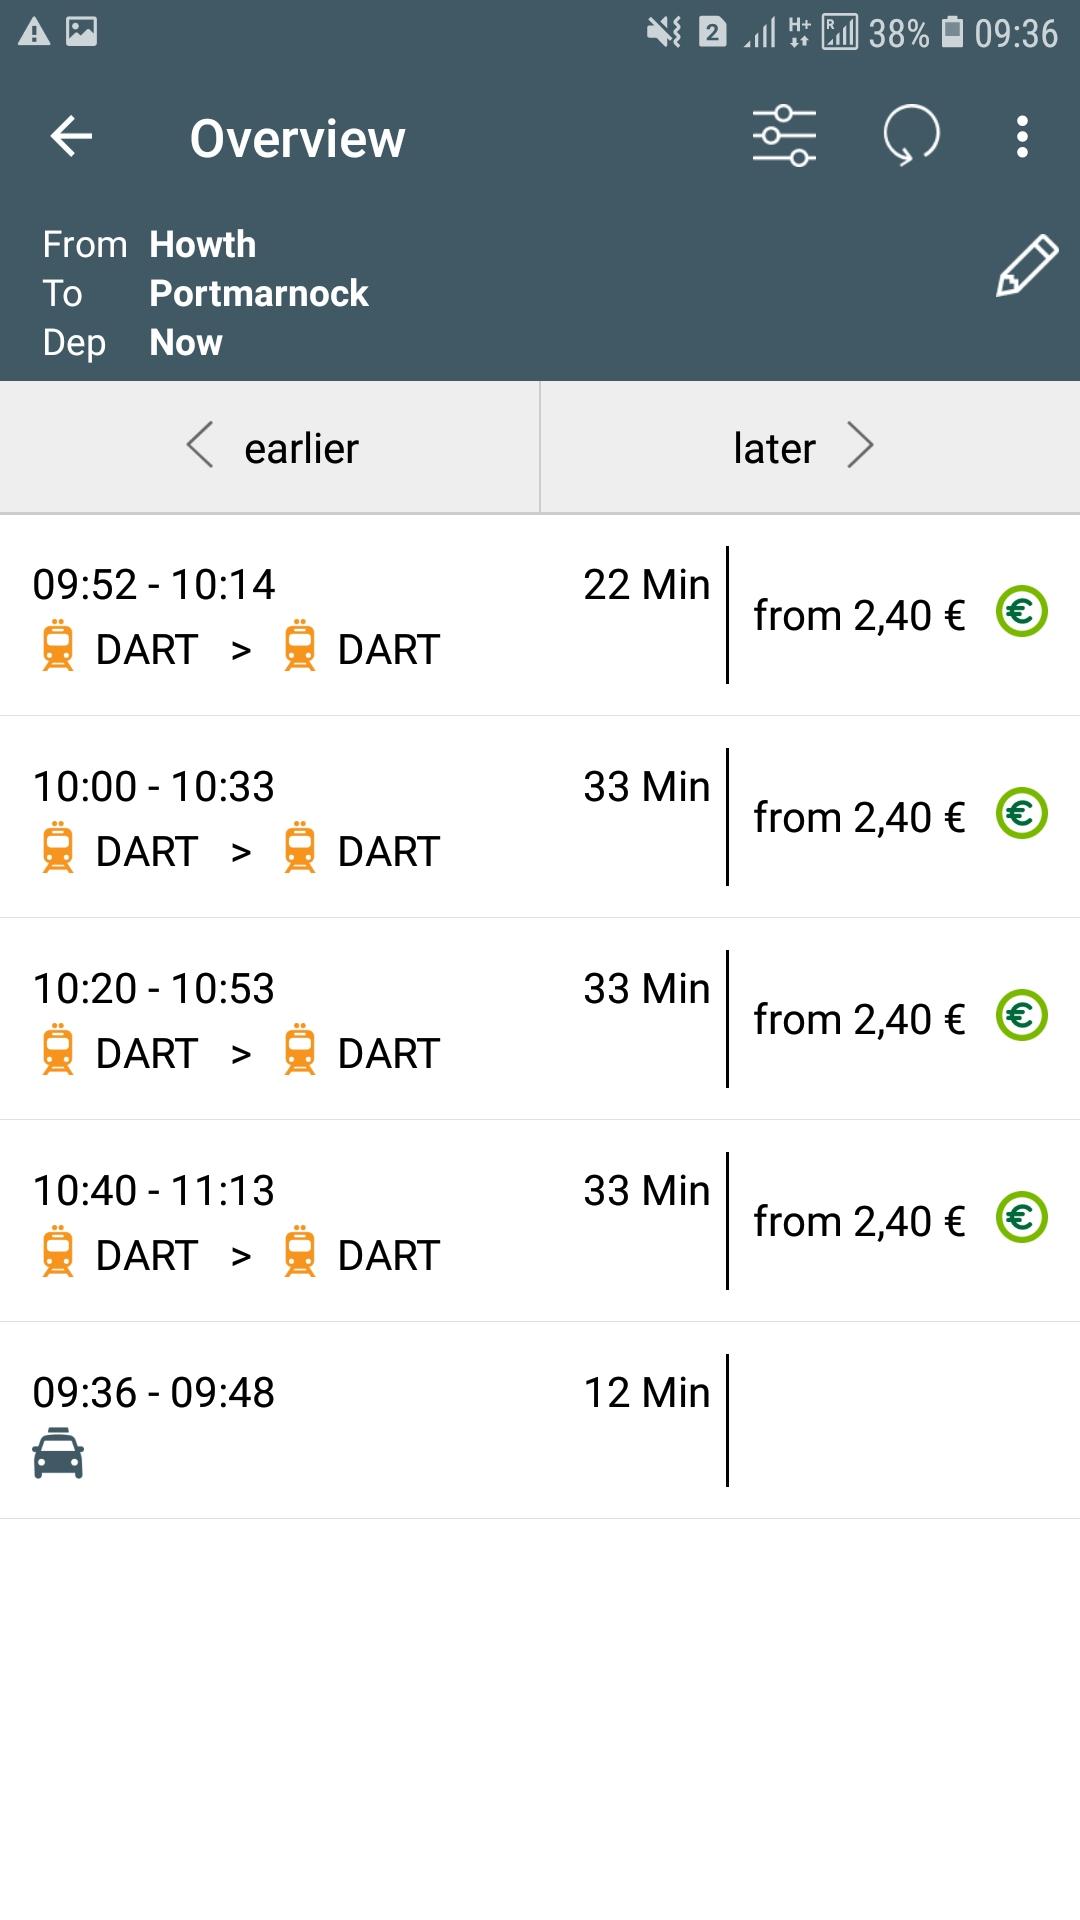Select the taxi car icon
This screenshot has height=1920, width=1080.
click(58, 1453)
